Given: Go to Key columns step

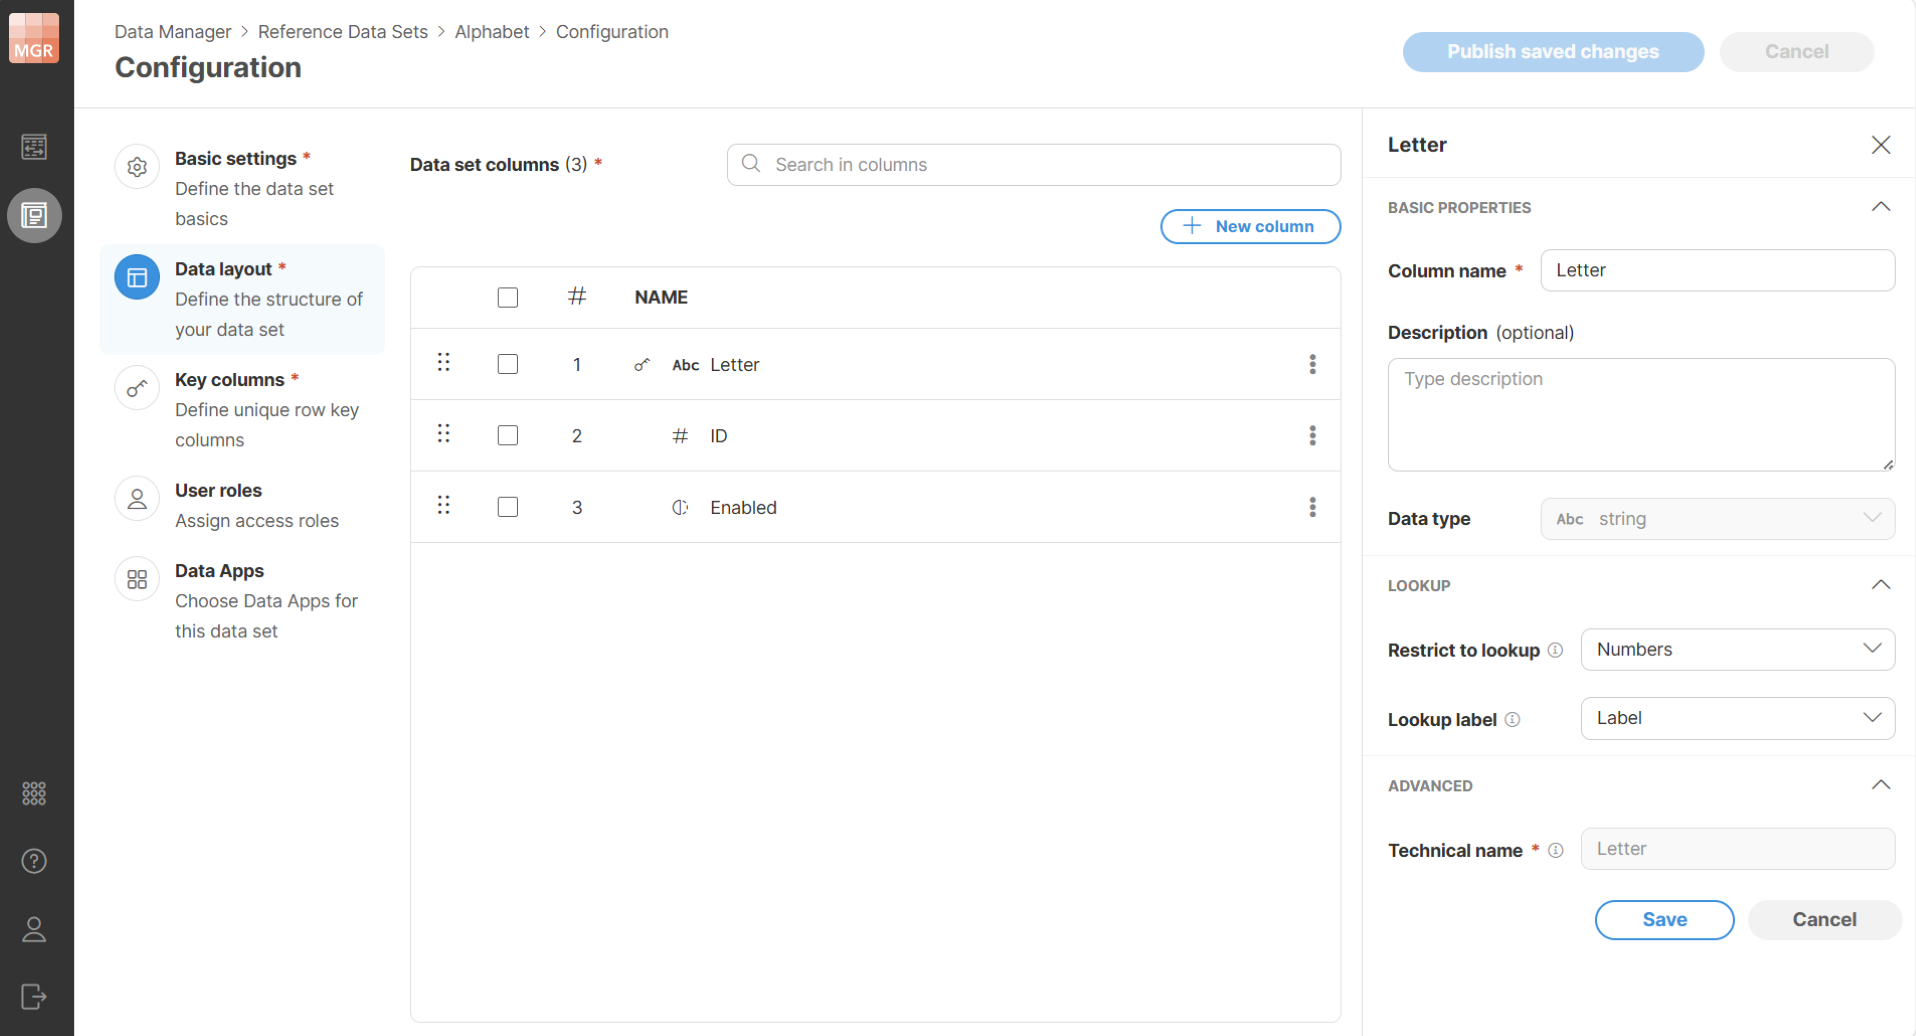Looking at the screenshot, I should pos(242,410).
